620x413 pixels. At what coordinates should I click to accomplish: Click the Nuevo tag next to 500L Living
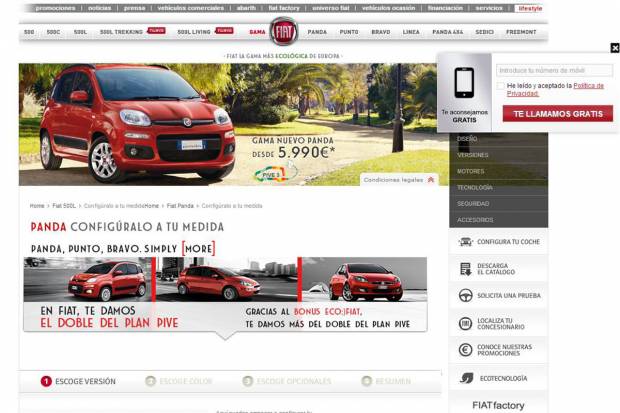point(224,30)
